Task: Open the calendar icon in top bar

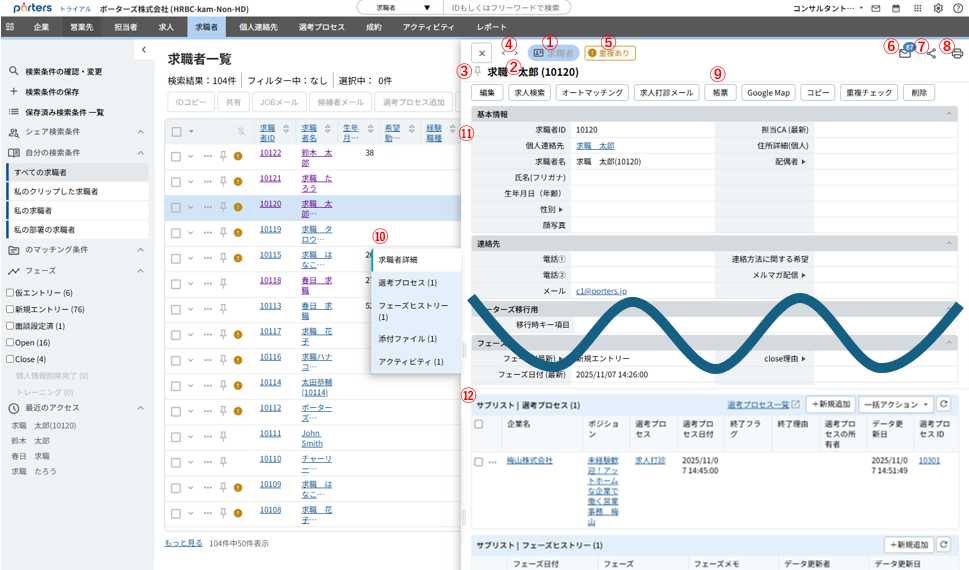Action: click(x=895, y=8)
